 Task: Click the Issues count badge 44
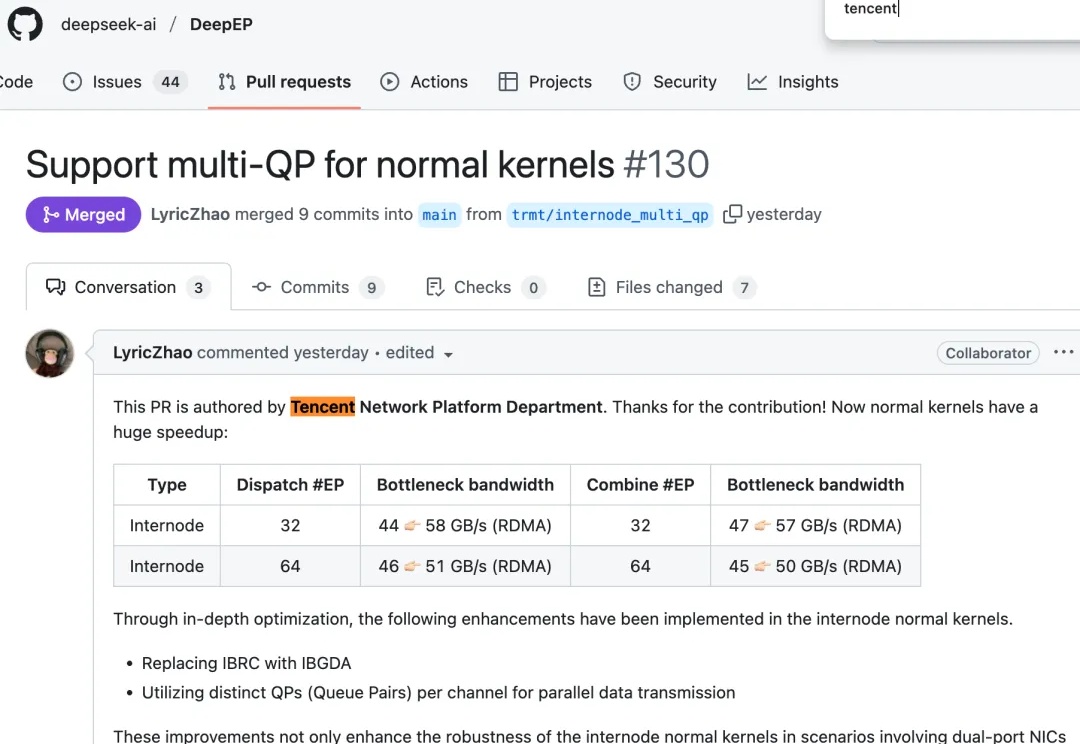pyautogui.click(x=170, y=82)
